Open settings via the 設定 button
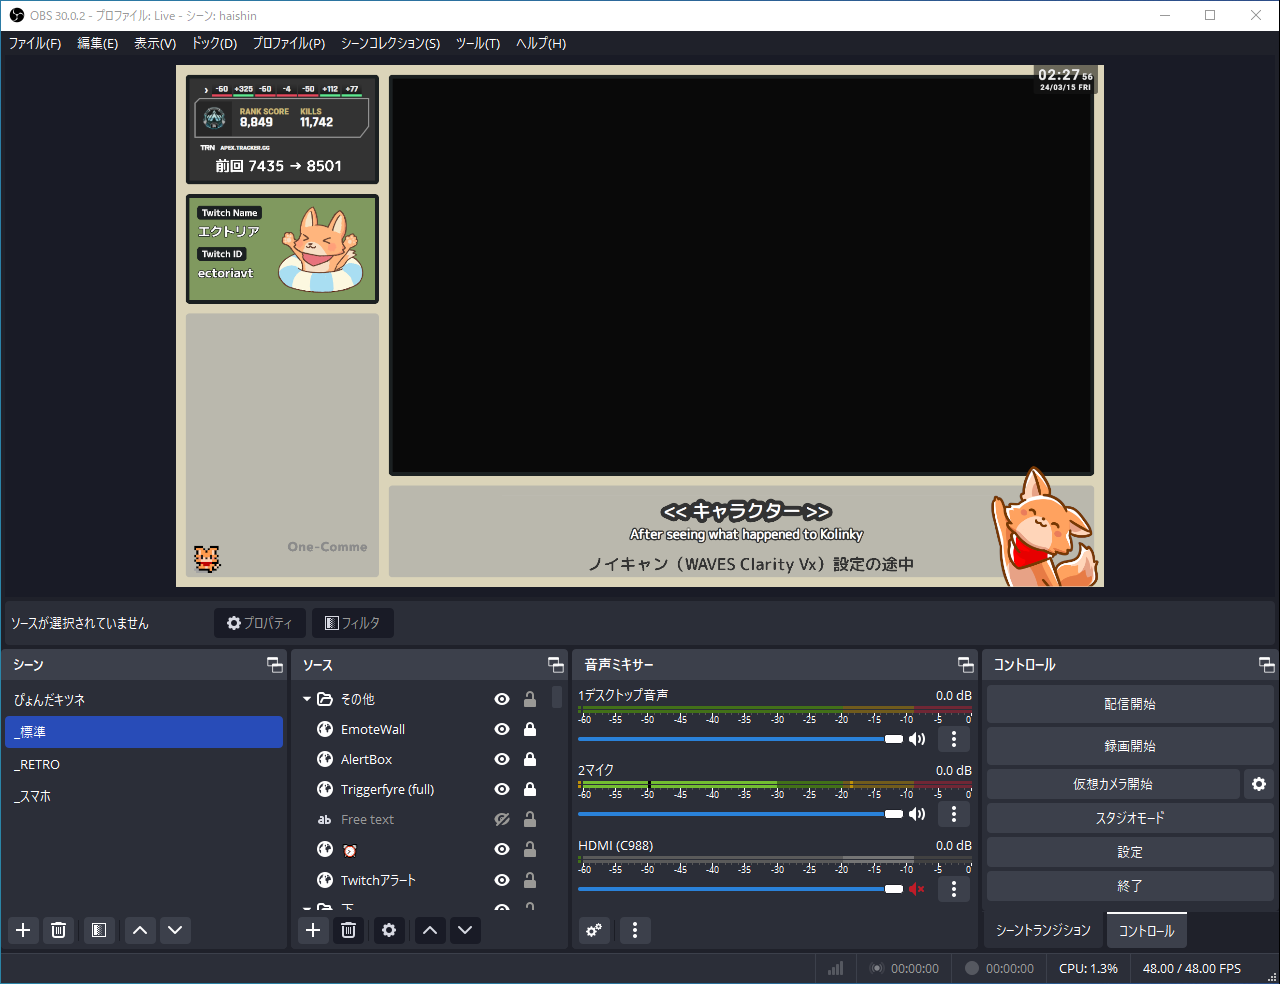 pos(1129,853)
